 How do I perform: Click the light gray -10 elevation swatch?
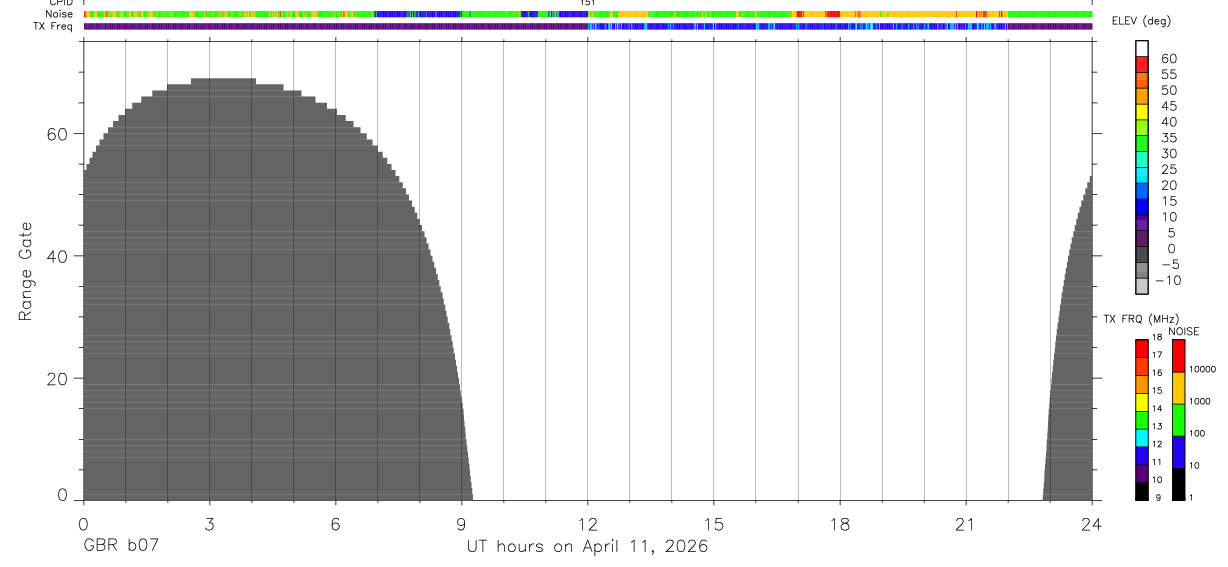point(1142,286)
